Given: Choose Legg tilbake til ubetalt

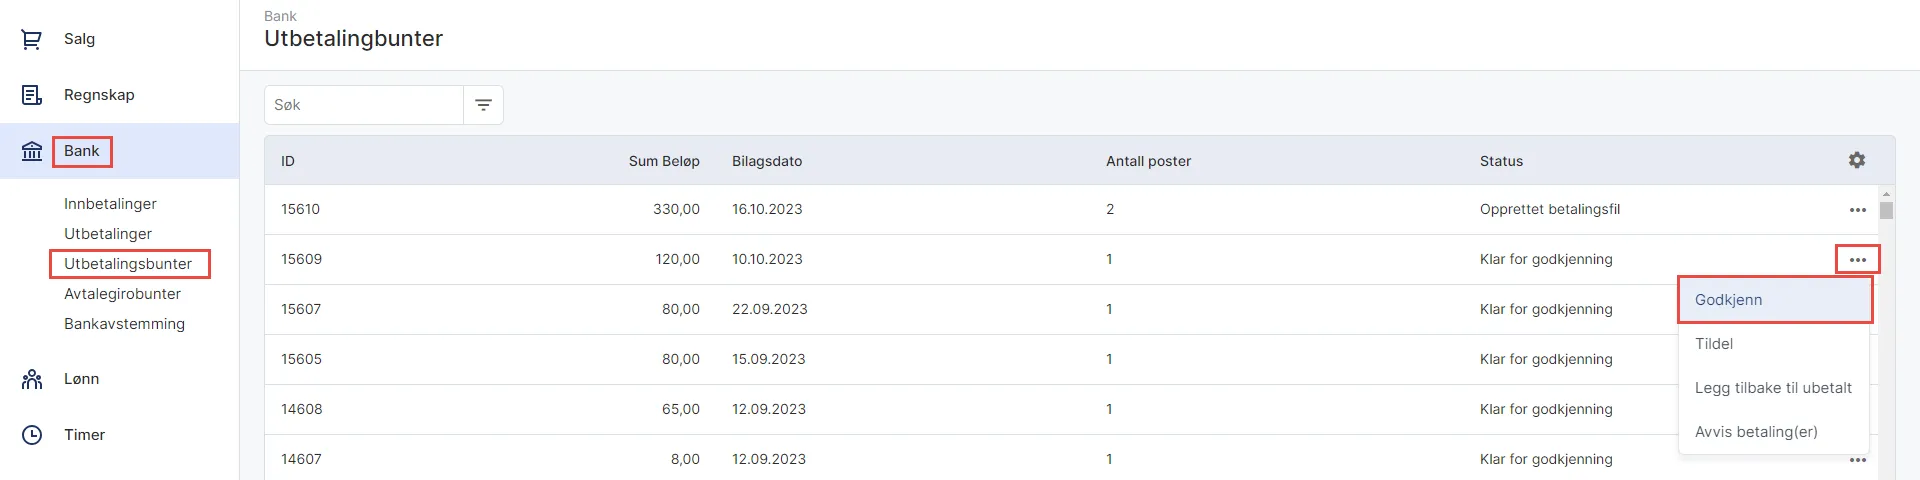Looking at the screenshot, I should 1774,388.
